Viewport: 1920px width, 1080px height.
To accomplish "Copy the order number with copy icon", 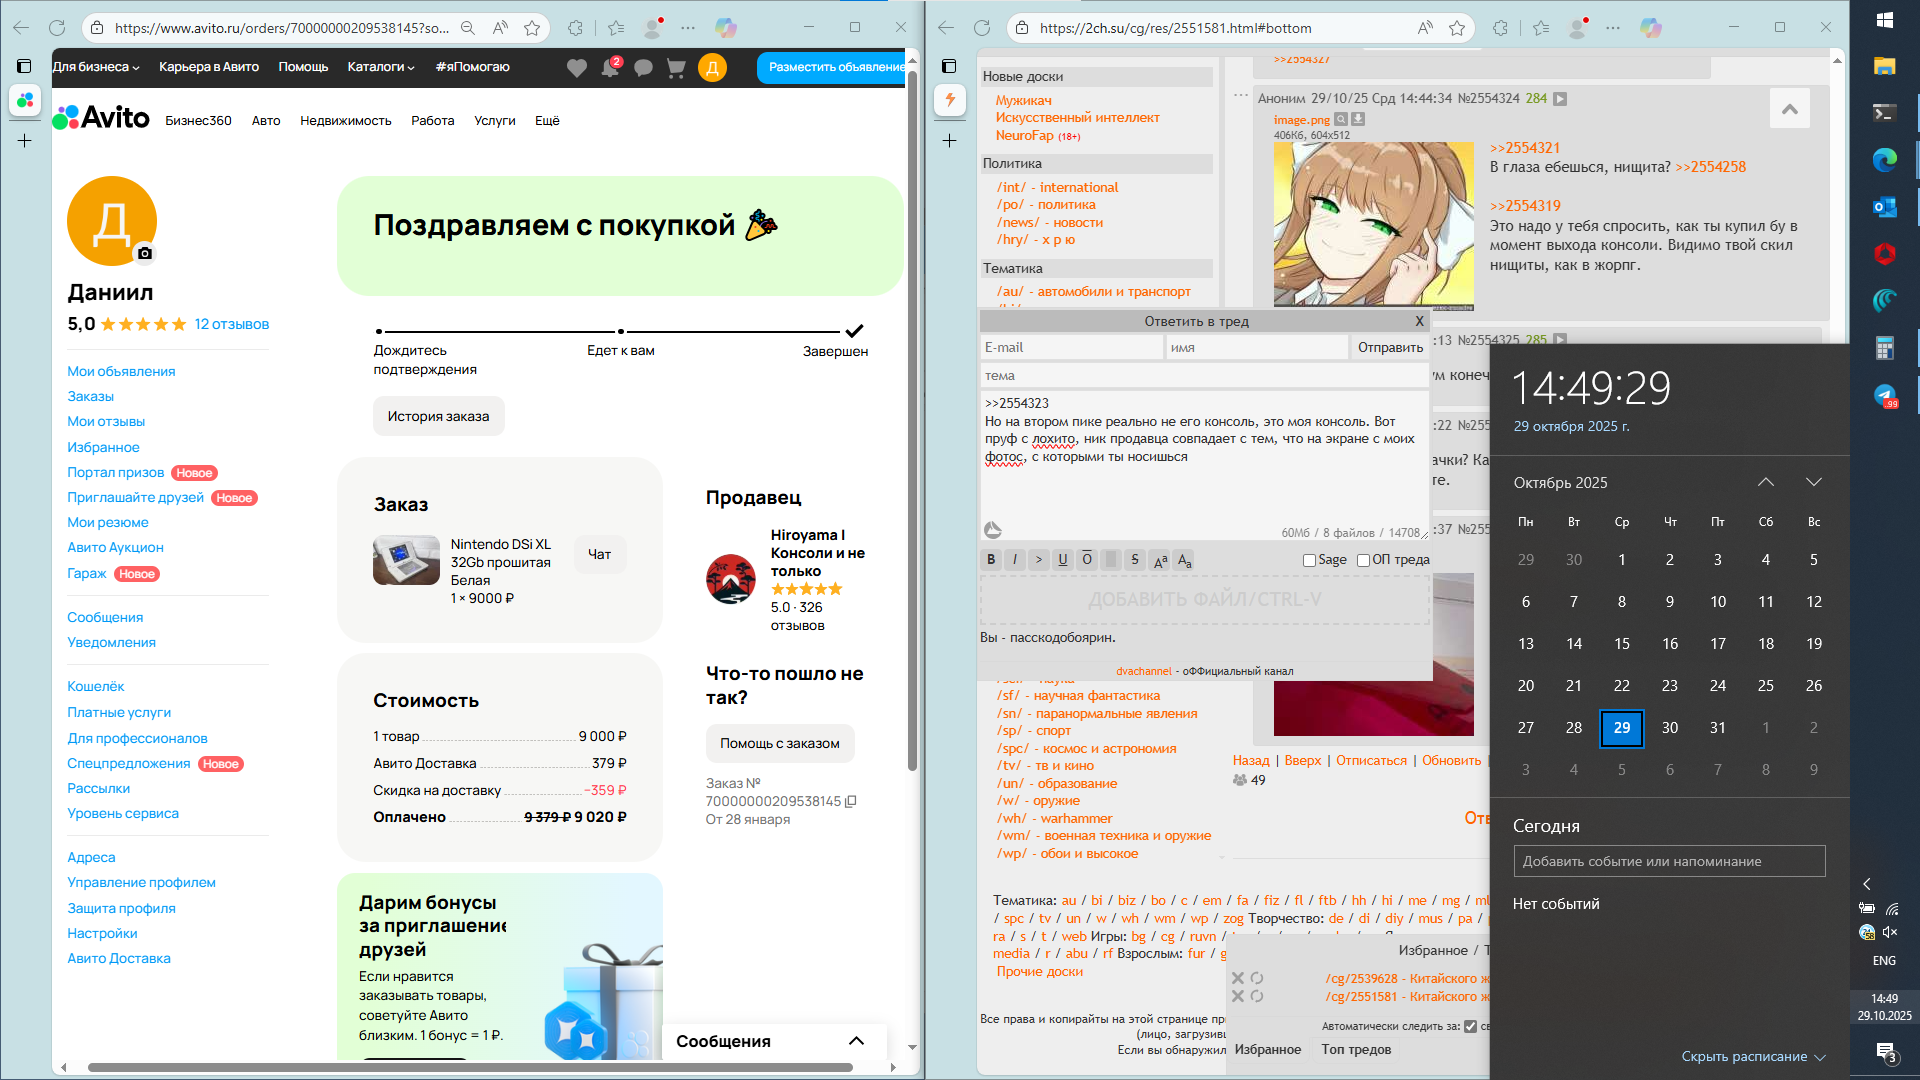I will coord(851,801).
